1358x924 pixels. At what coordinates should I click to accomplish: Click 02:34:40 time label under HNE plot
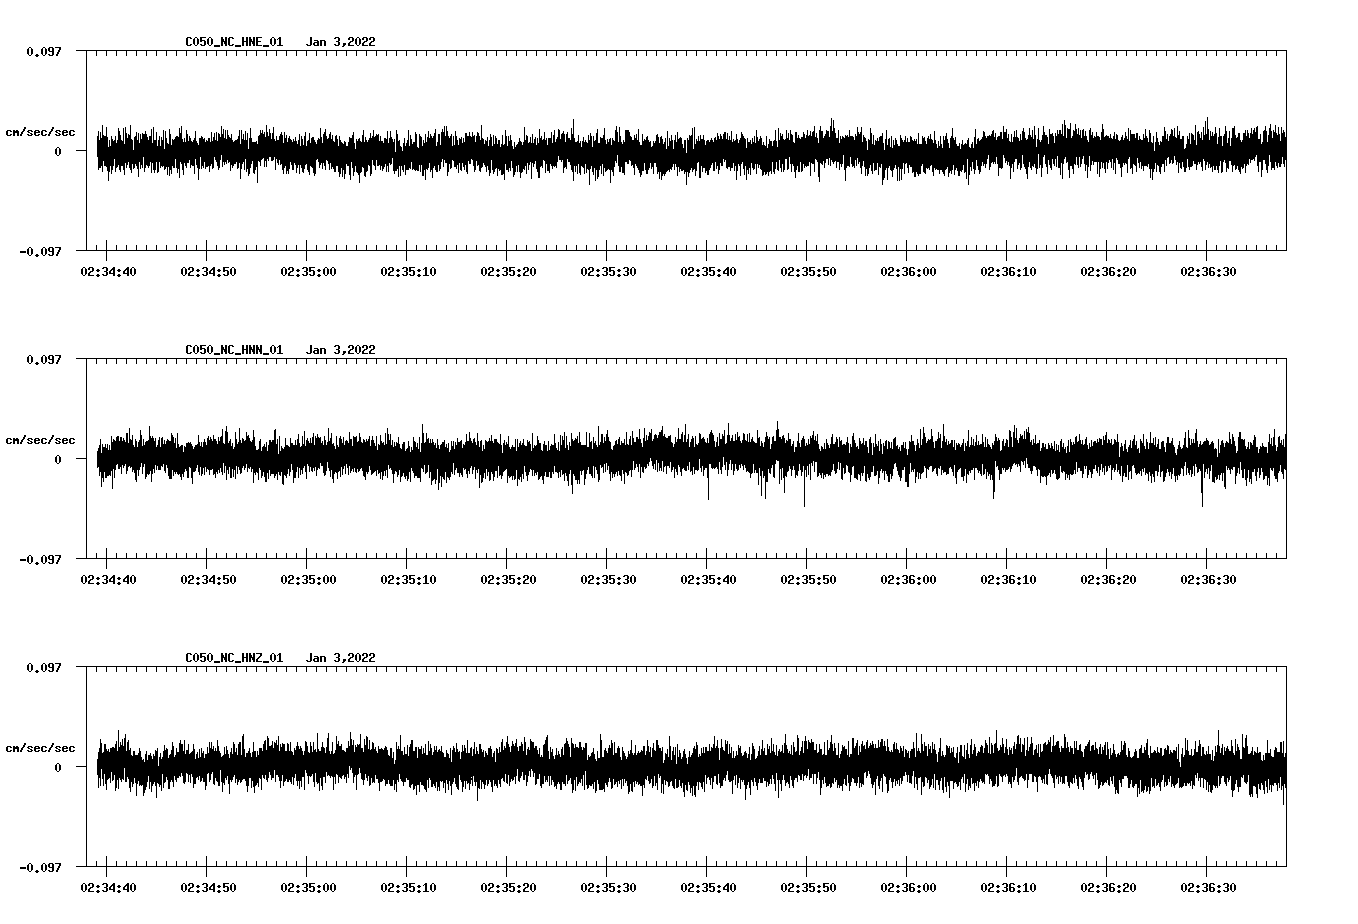tap(108, 272)
